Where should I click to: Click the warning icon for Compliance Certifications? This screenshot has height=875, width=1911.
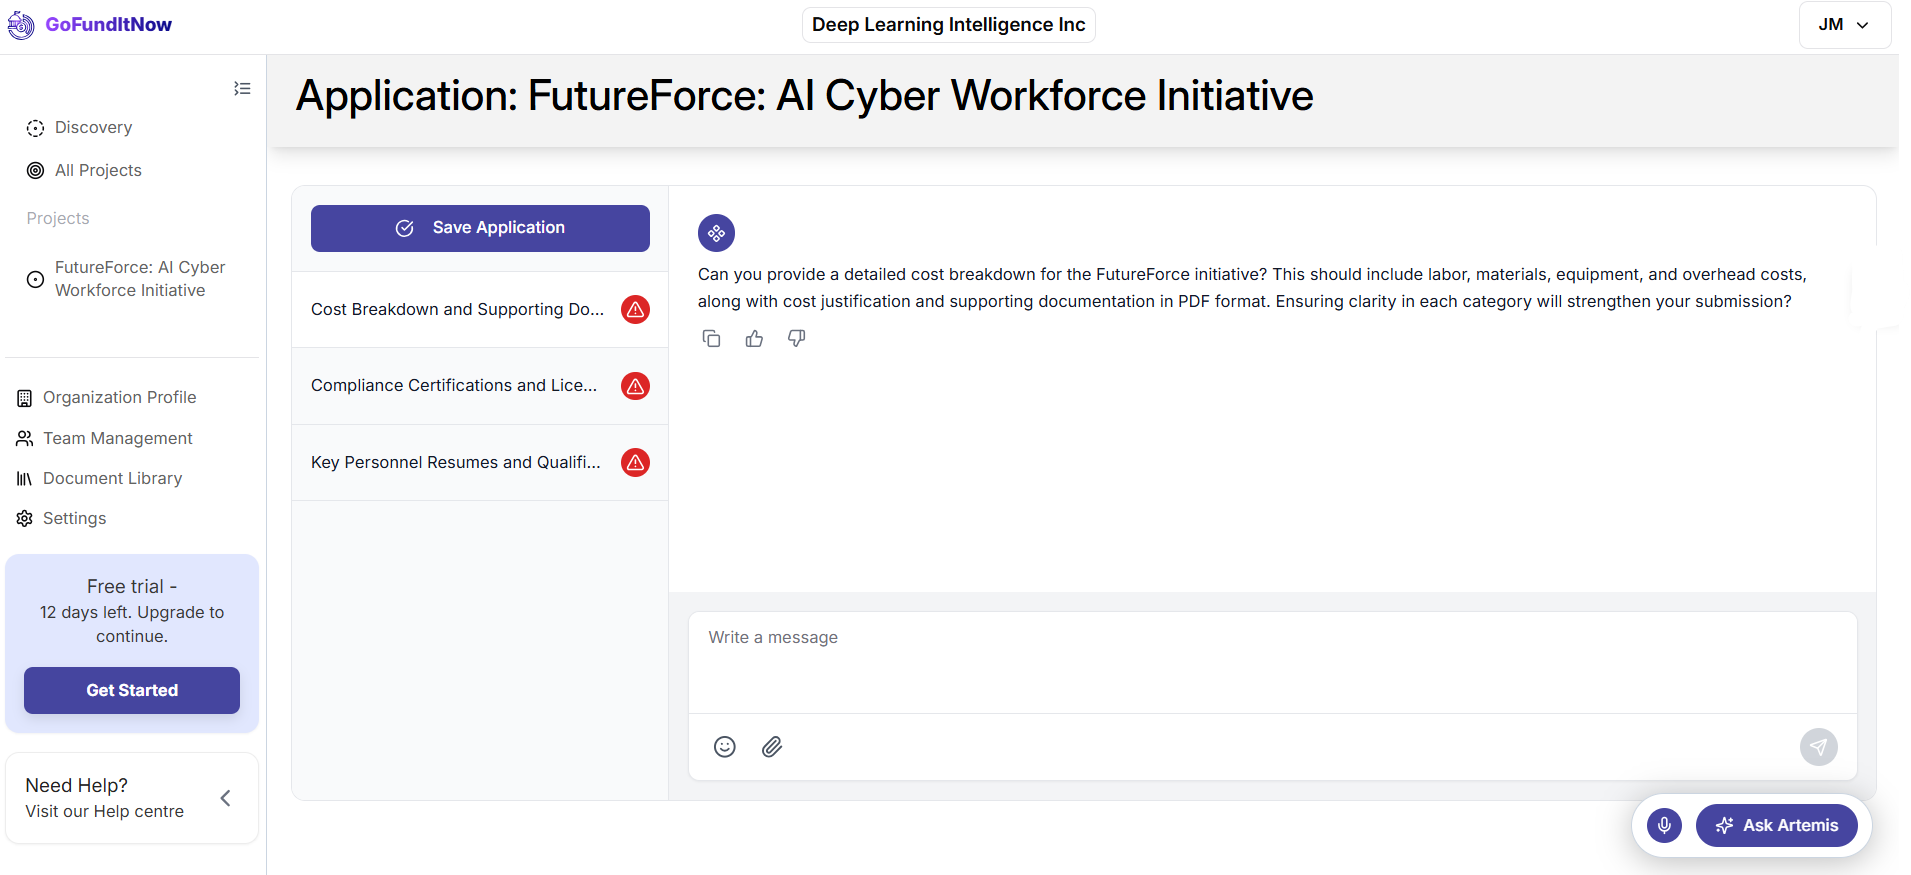click(x=635, y=386)
